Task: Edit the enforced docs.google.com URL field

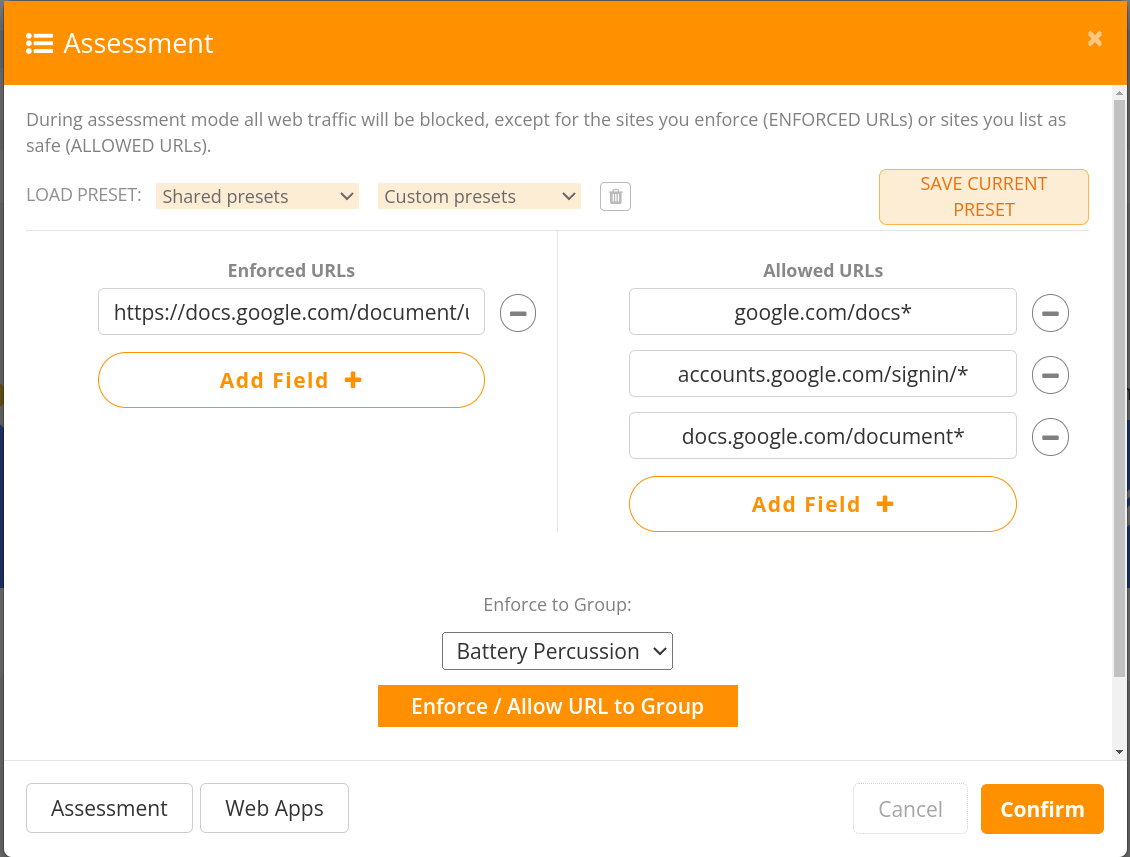Action: click(x=291, y=312)
